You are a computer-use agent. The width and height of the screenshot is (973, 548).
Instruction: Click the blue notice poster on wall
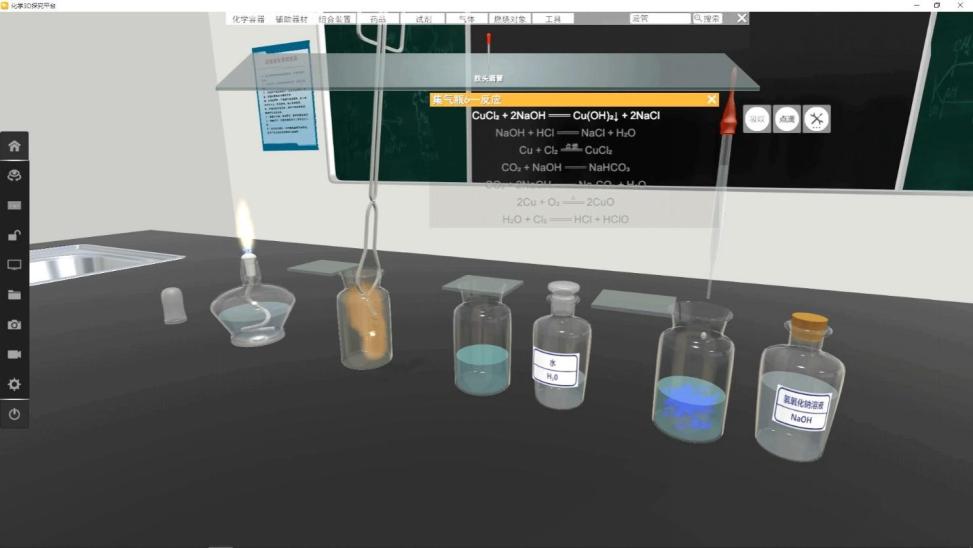[x=285, y=95]
